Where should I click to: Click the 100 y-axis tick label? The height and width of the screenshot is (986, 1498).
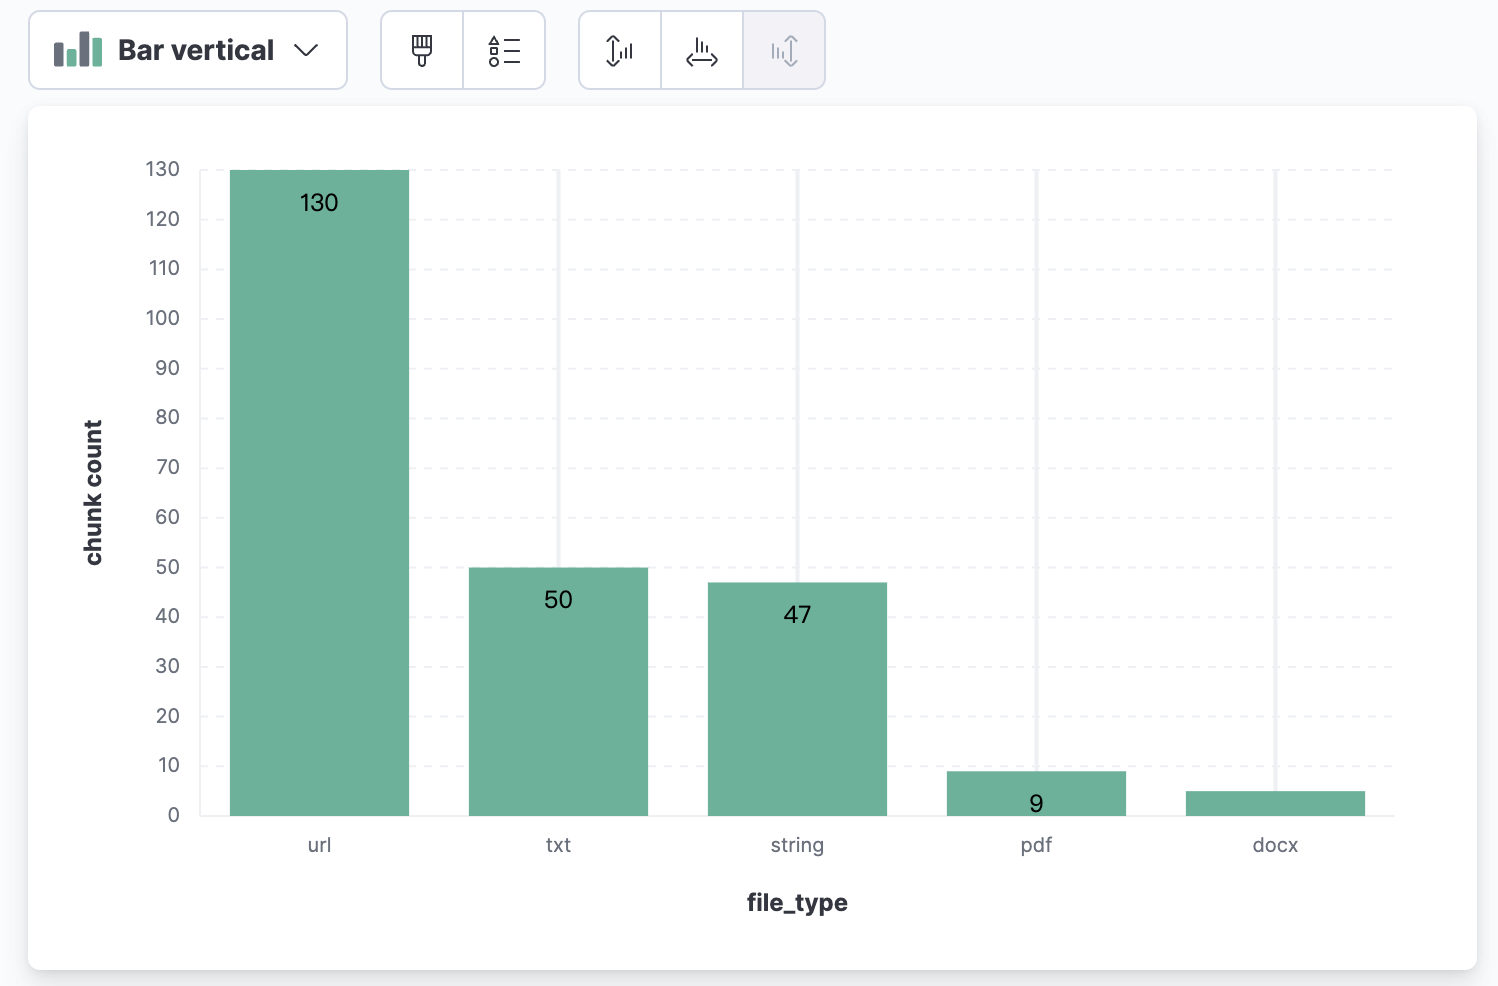click(163, 318)
